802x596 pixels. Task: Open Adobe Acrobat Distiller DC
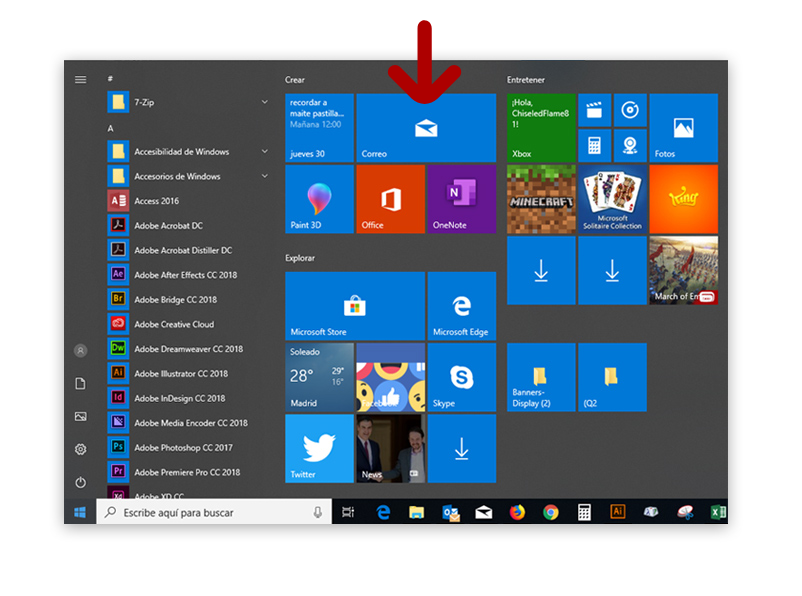click(x=188, y=250)
